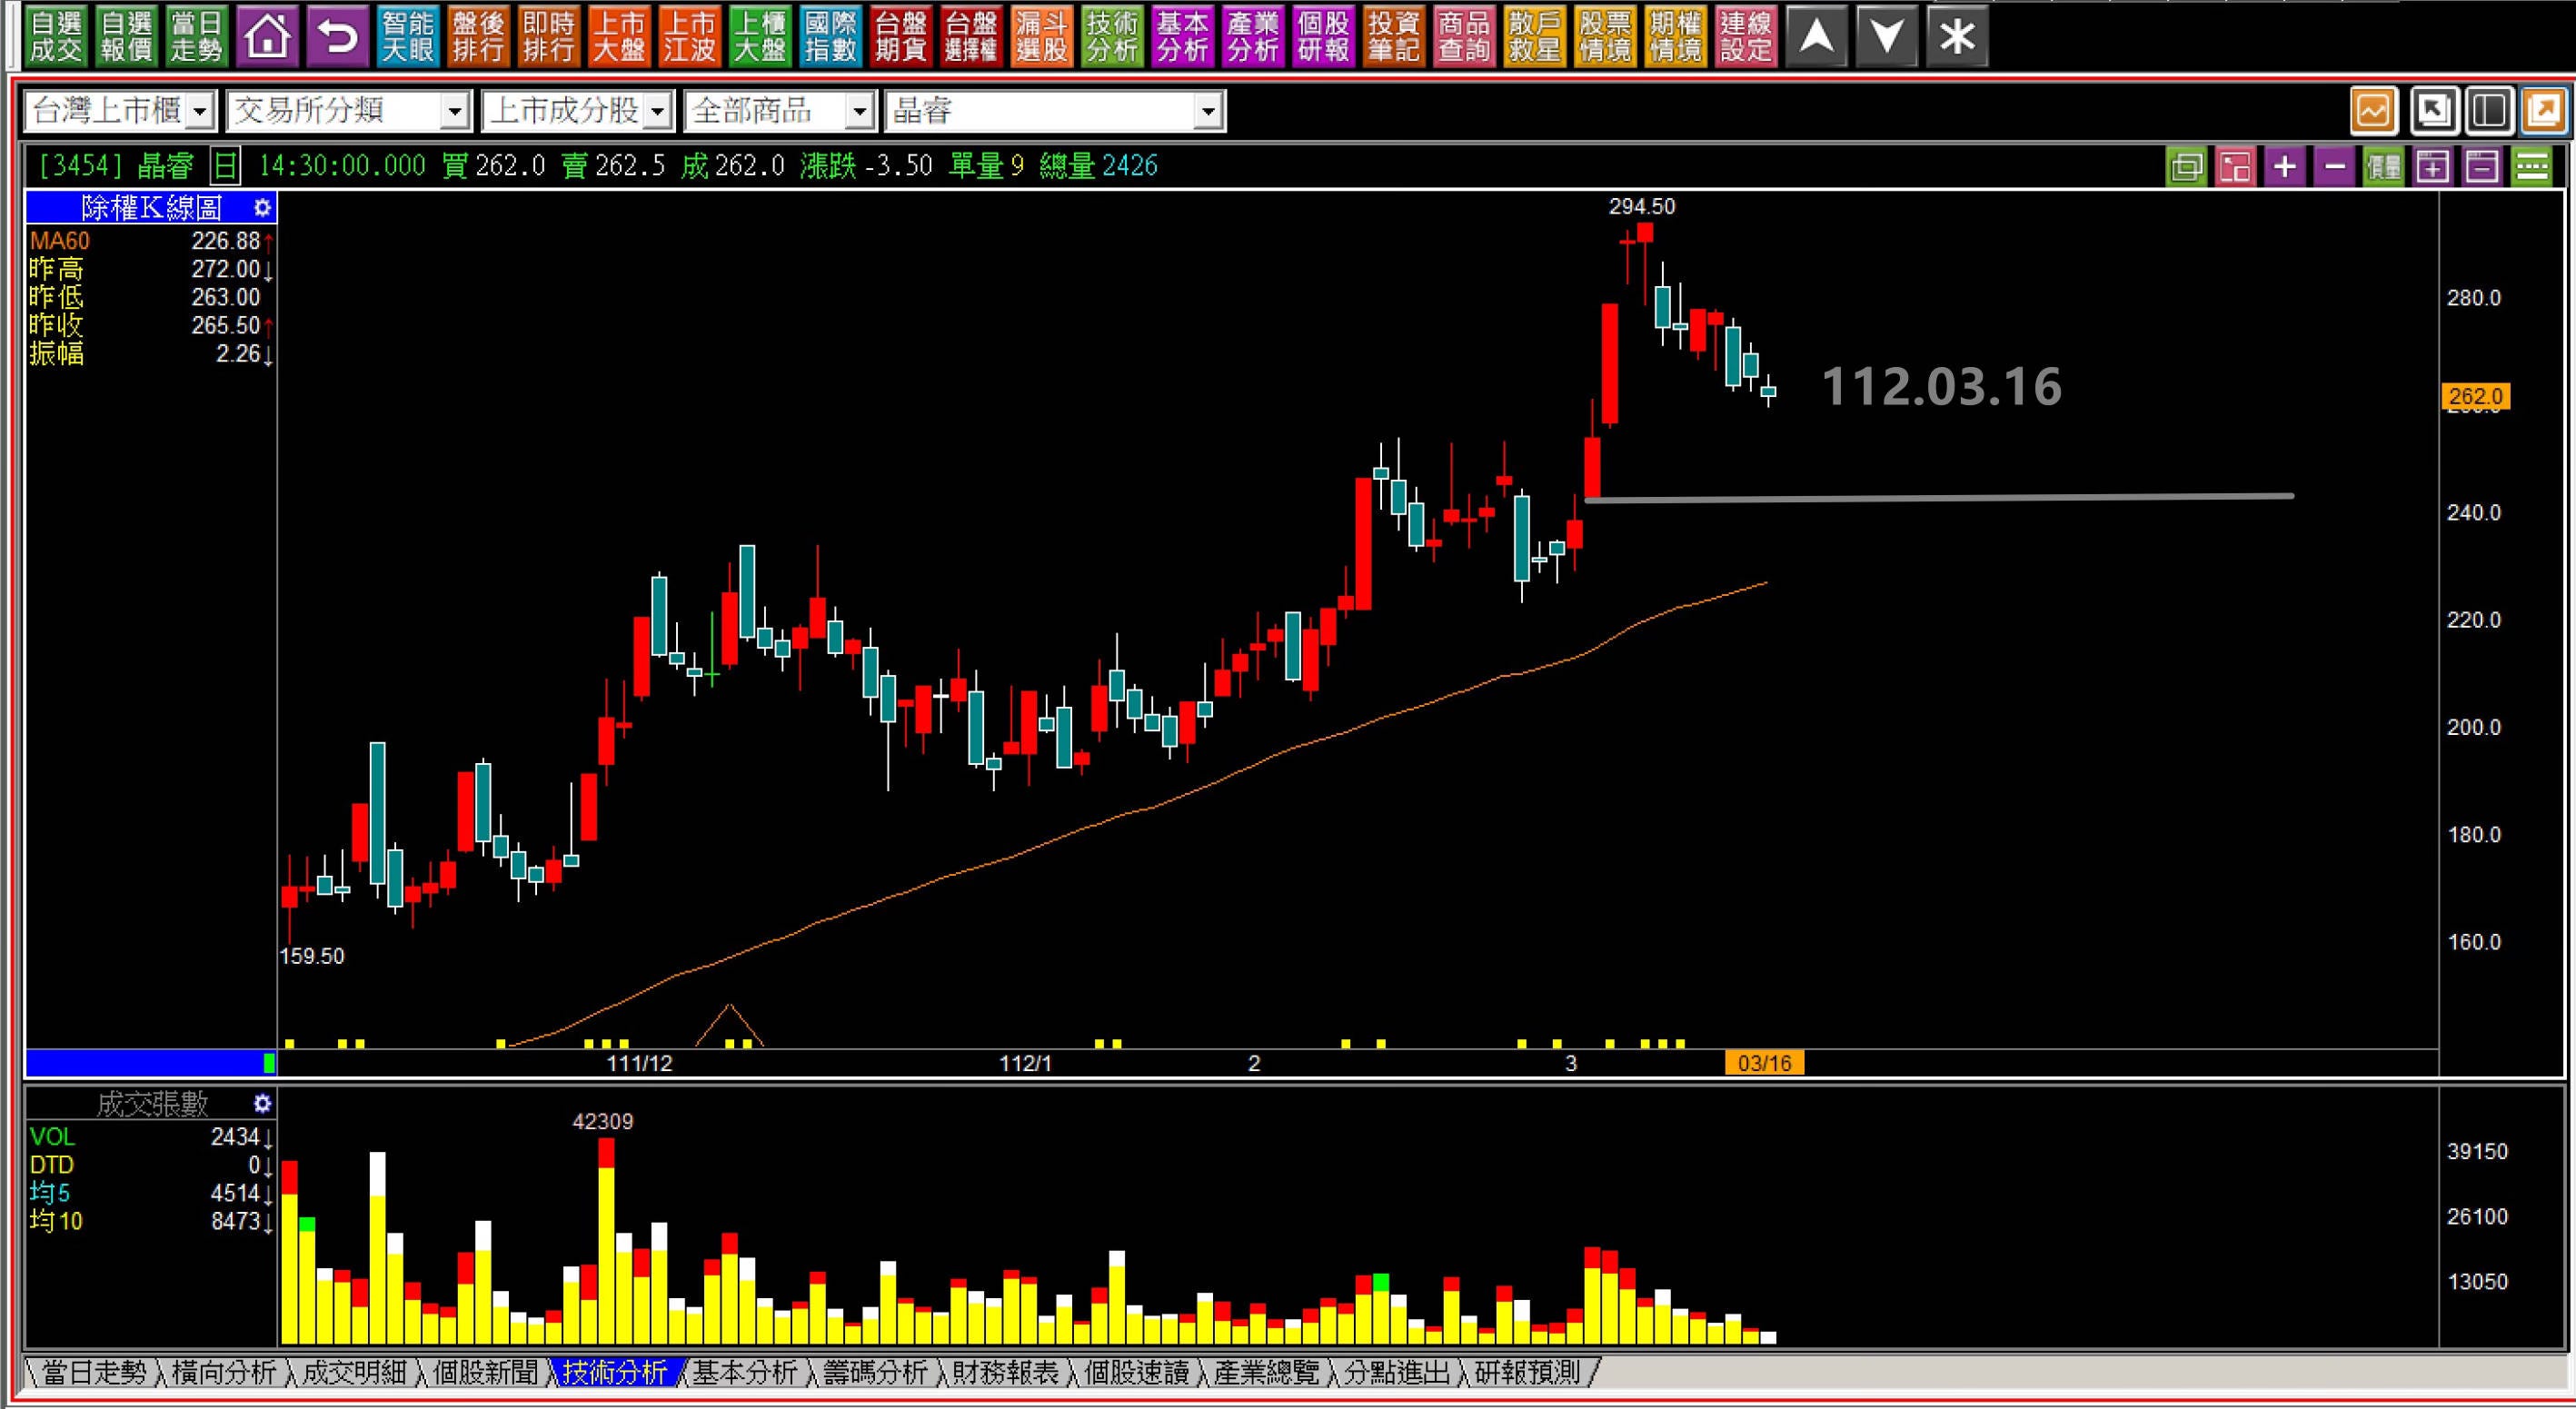Open the 個股新聞 tab
2576x1409 pixels.
point(485,1373)
